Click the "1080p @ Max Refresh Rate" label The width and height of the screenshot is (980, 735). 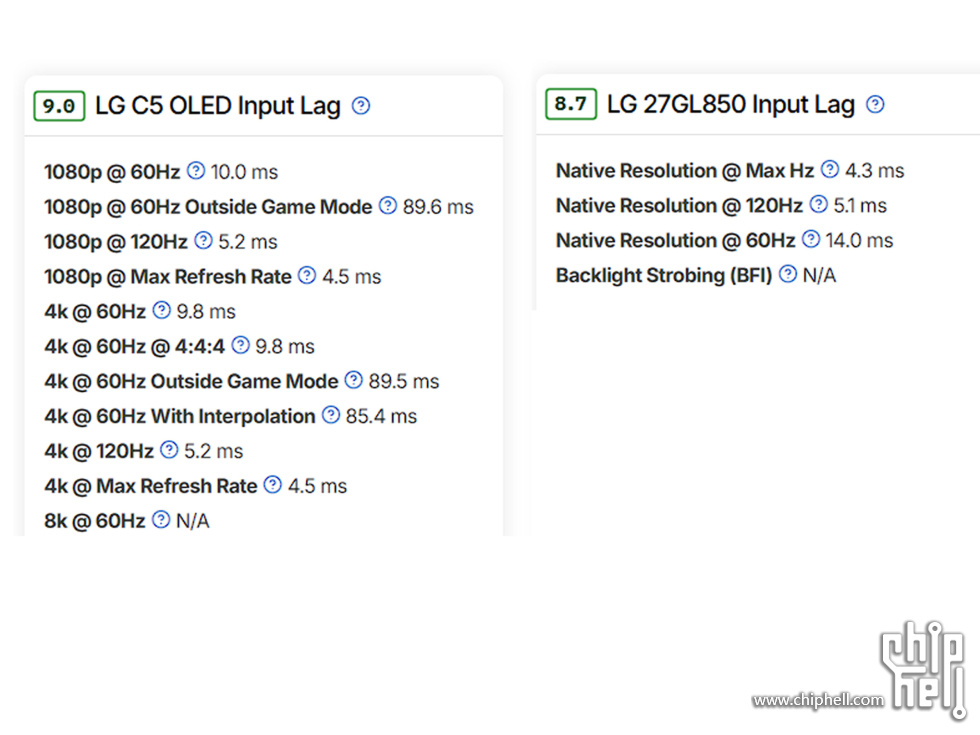[x=168, y=277]
